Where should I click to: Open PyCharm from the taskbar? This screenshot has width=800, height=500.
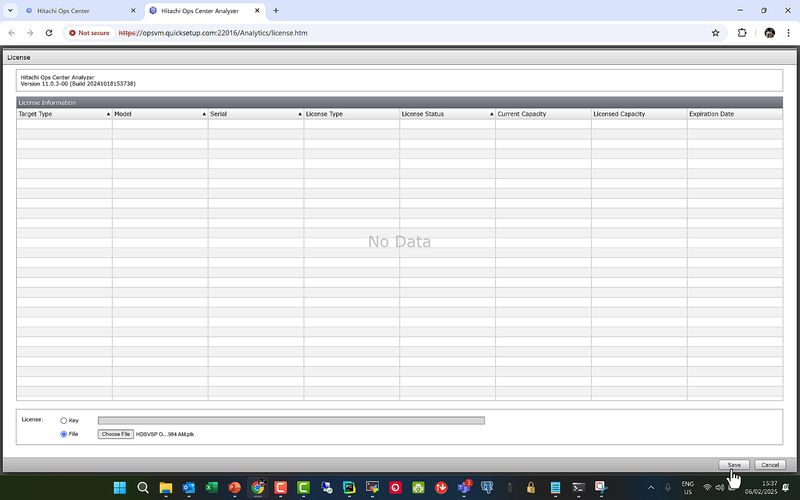click(349, 488)
